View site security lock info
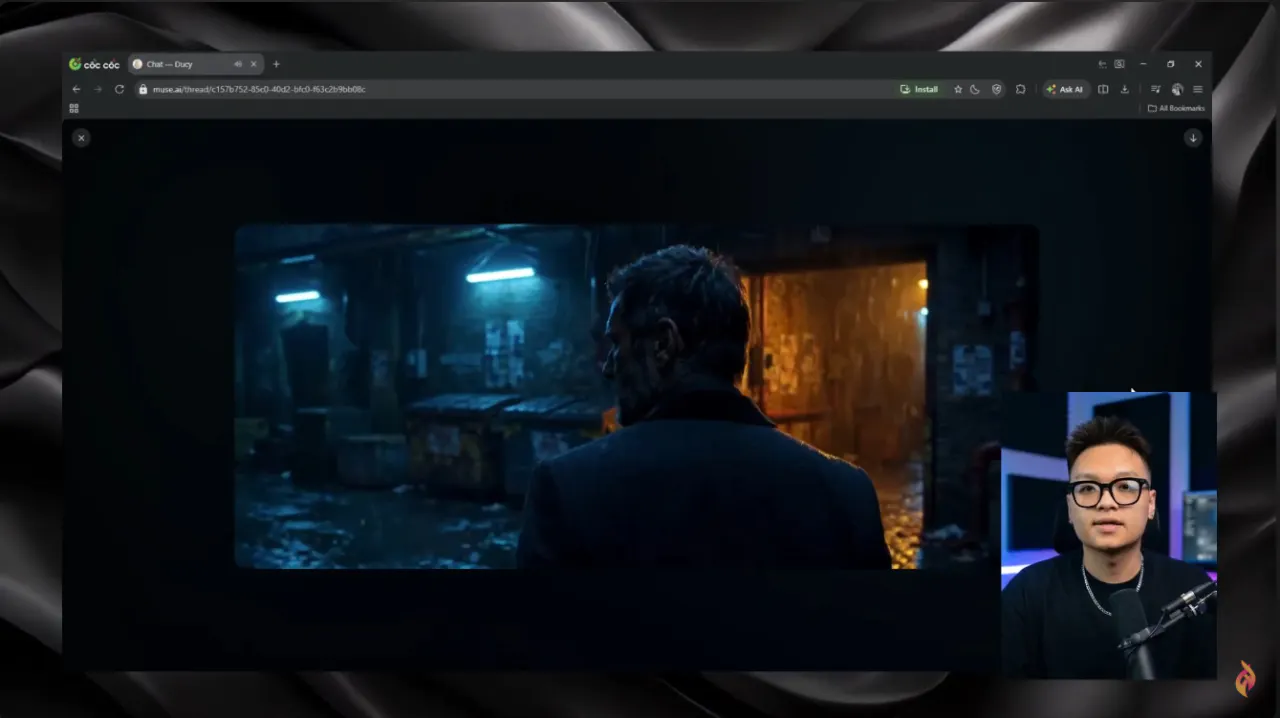 coord(143,89)
